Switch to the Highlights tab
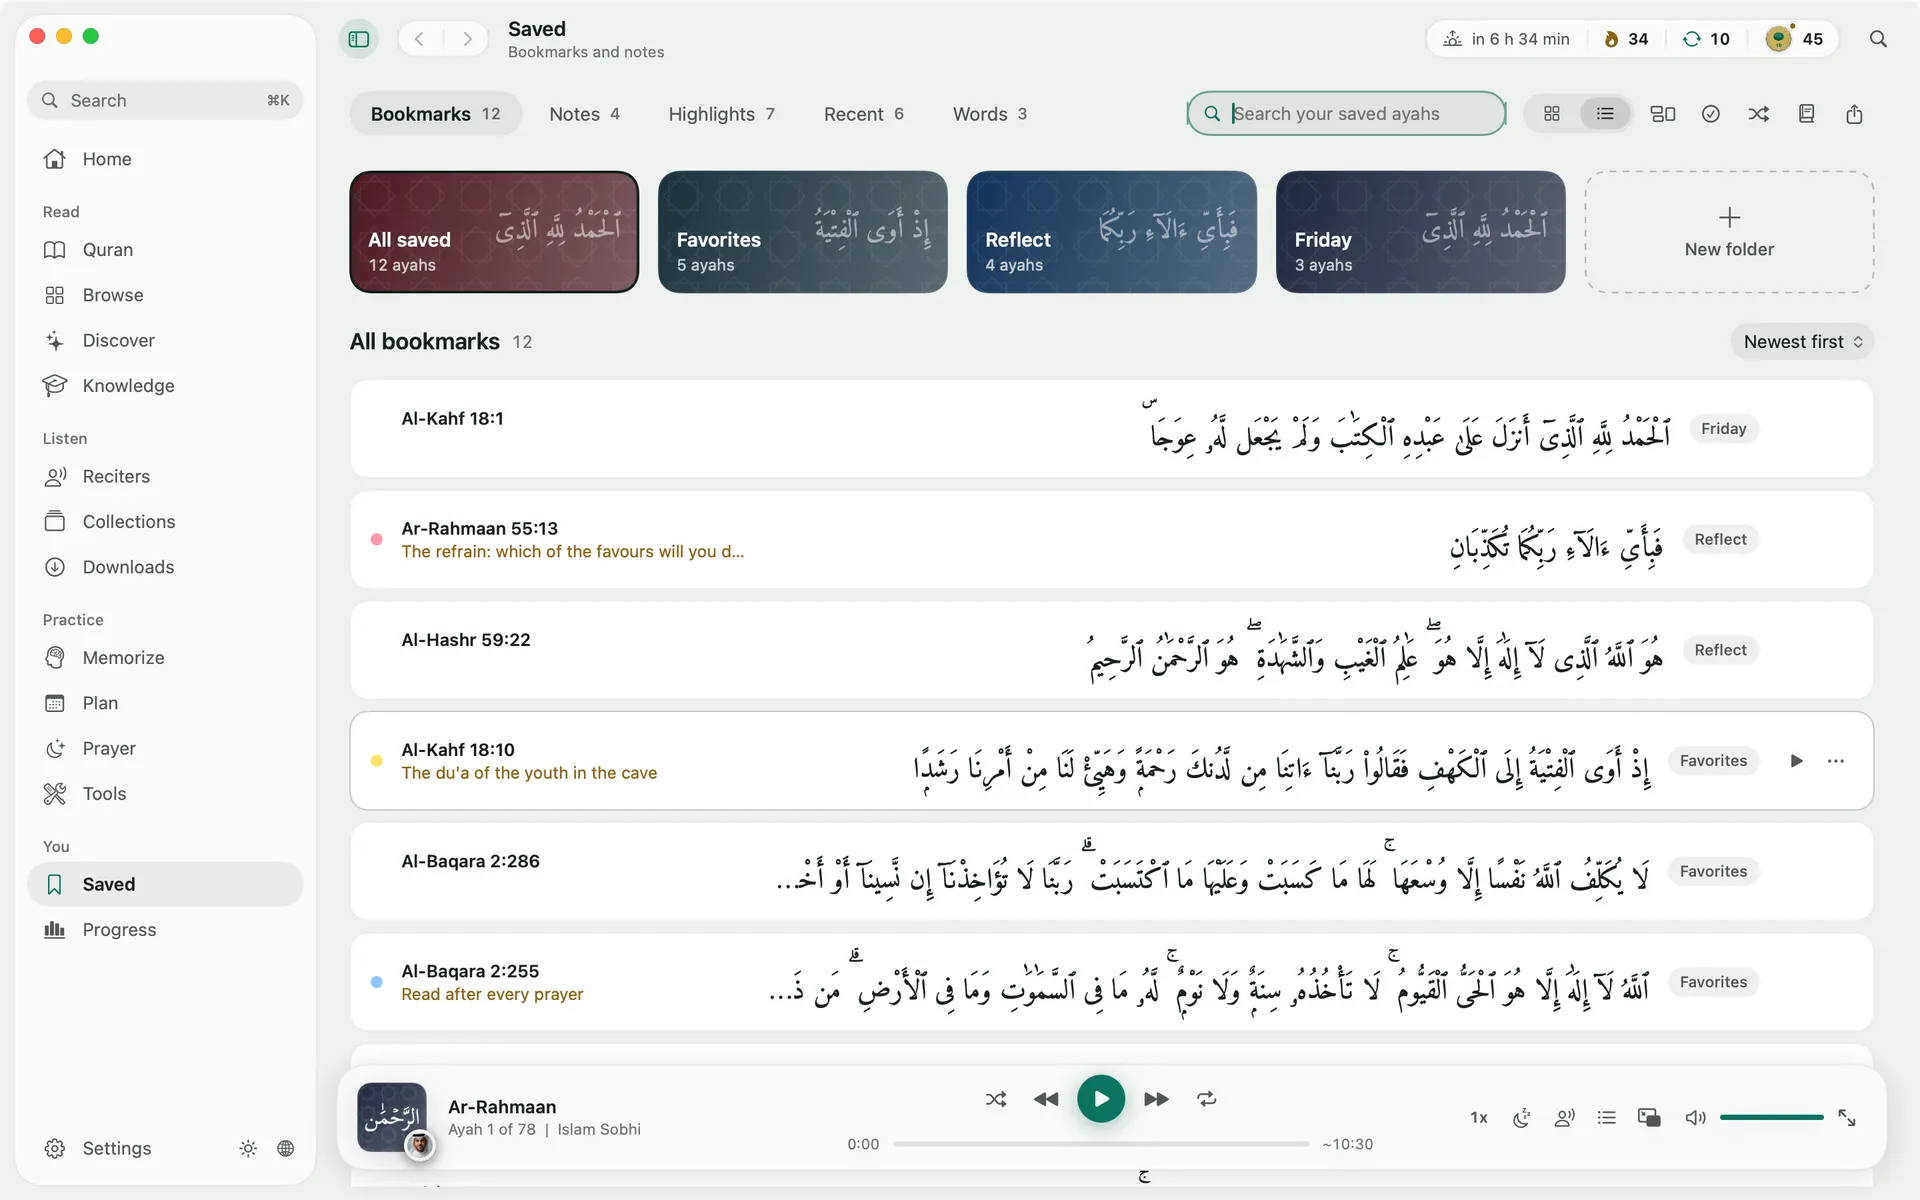 point(721,114)
